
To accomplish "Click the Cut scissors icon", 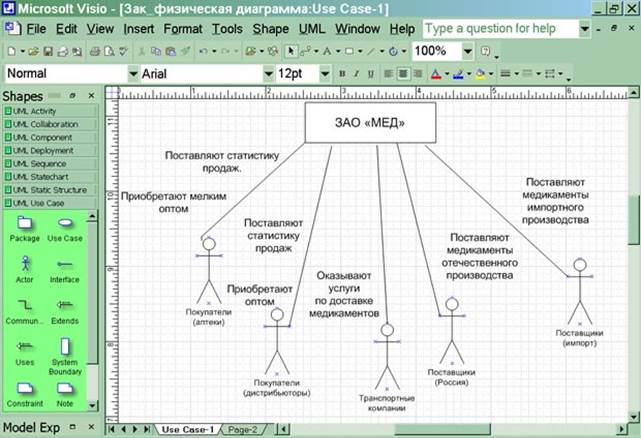I will pos(142,51).
